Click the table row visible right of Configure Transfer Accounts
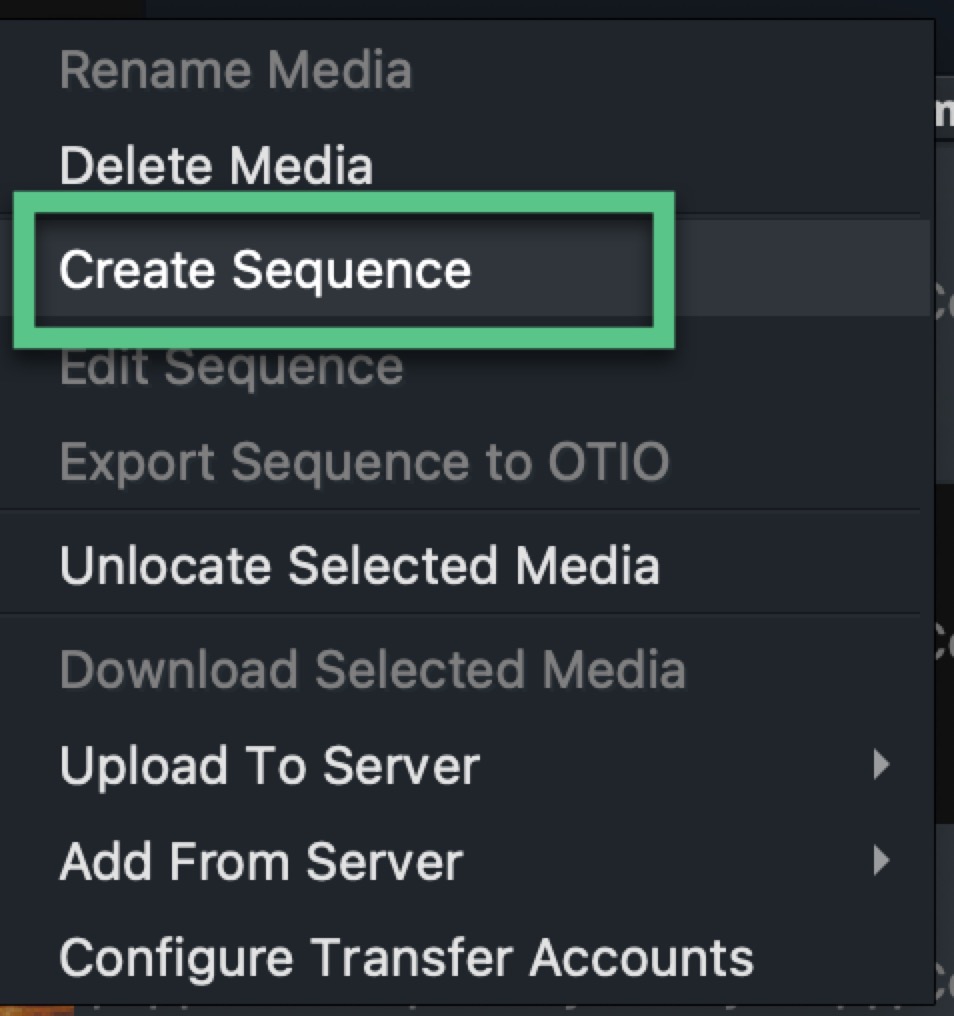 point(943,975)
